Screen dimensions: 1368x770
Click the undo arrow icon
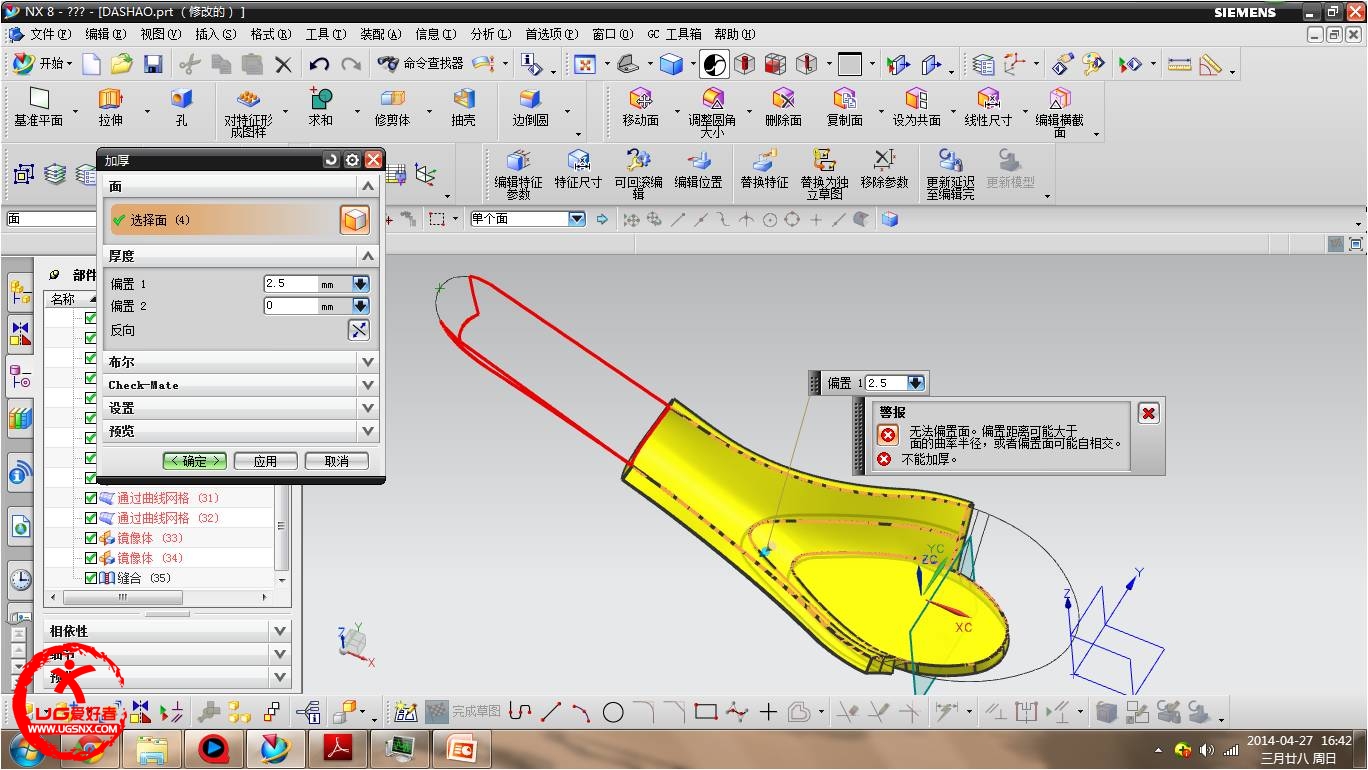click(x=319, y=64)
